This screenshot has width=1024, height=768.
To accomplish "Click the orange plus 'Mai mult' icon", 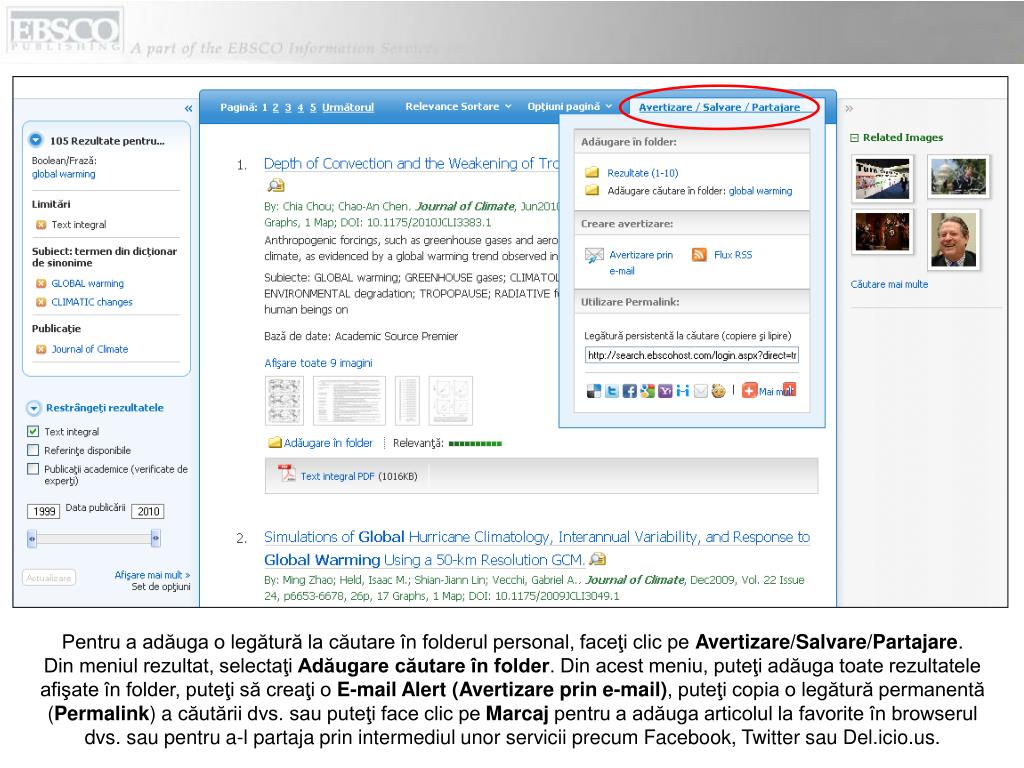I will [x=749, y=391].
